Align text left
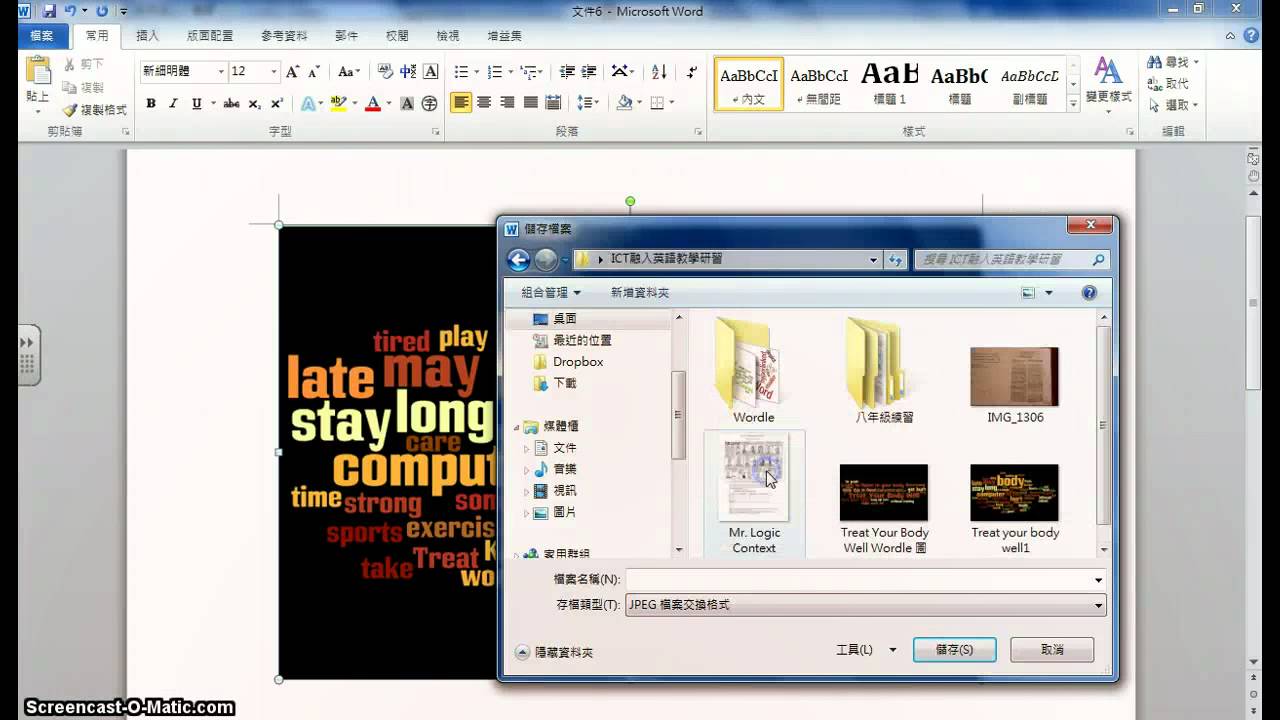 tap(461, 102)
